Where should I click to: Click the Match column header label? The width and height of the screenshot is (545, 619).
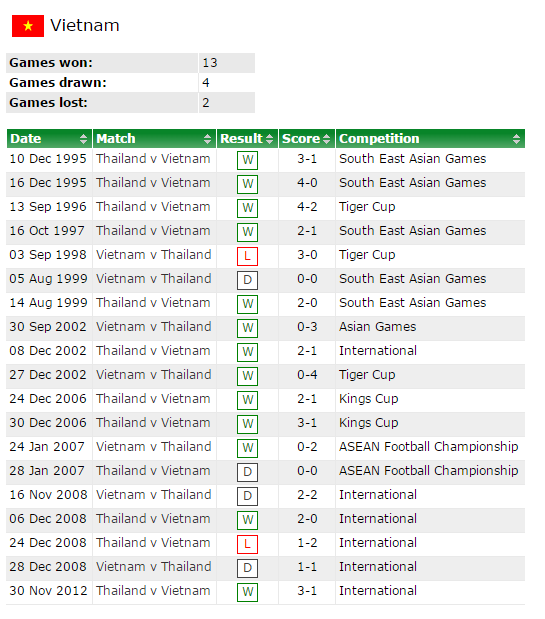pos(116,139)
